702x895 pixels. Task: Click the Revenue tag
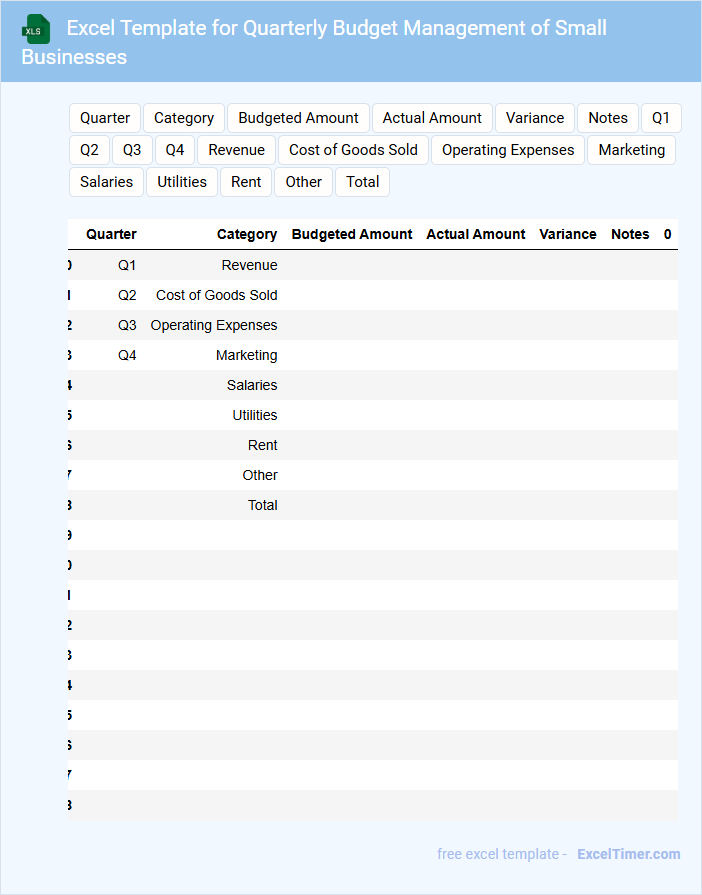point(236,150)
